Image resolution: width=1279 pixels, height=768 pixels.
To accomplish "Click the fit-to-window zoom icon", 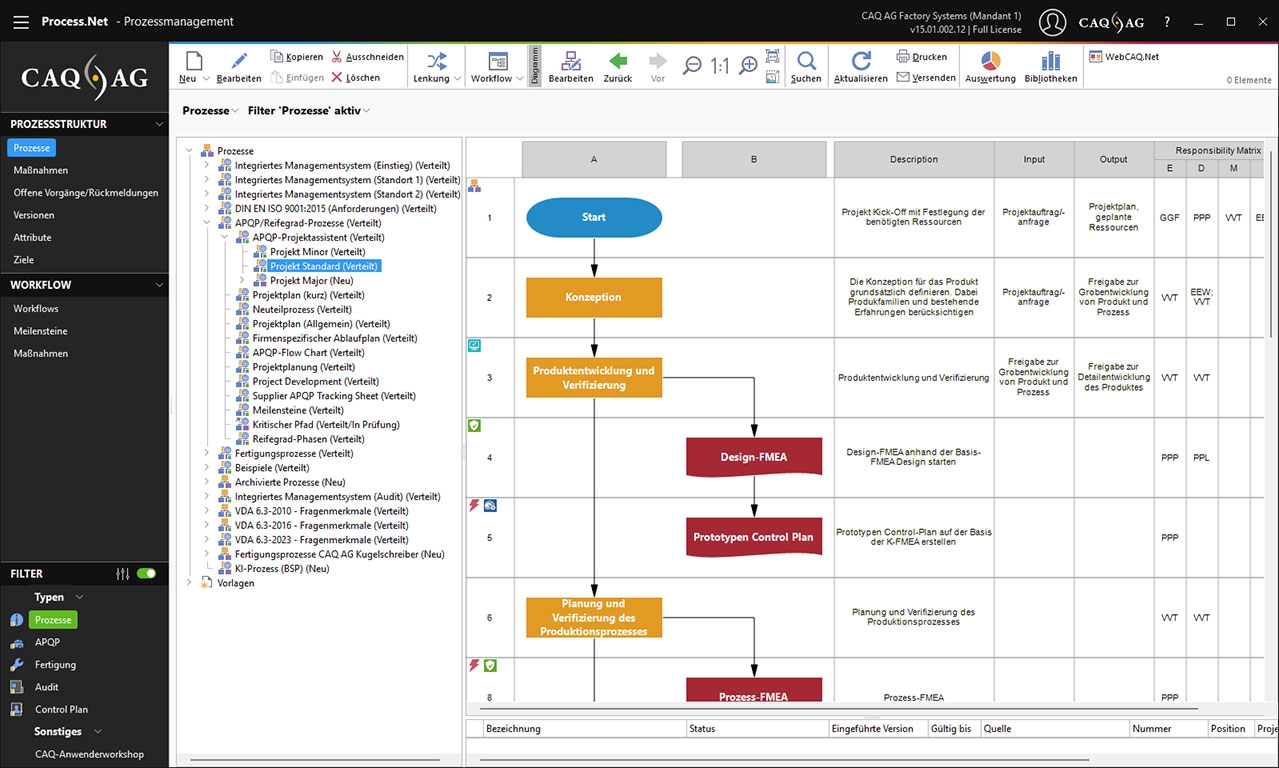I will (772, 57).
